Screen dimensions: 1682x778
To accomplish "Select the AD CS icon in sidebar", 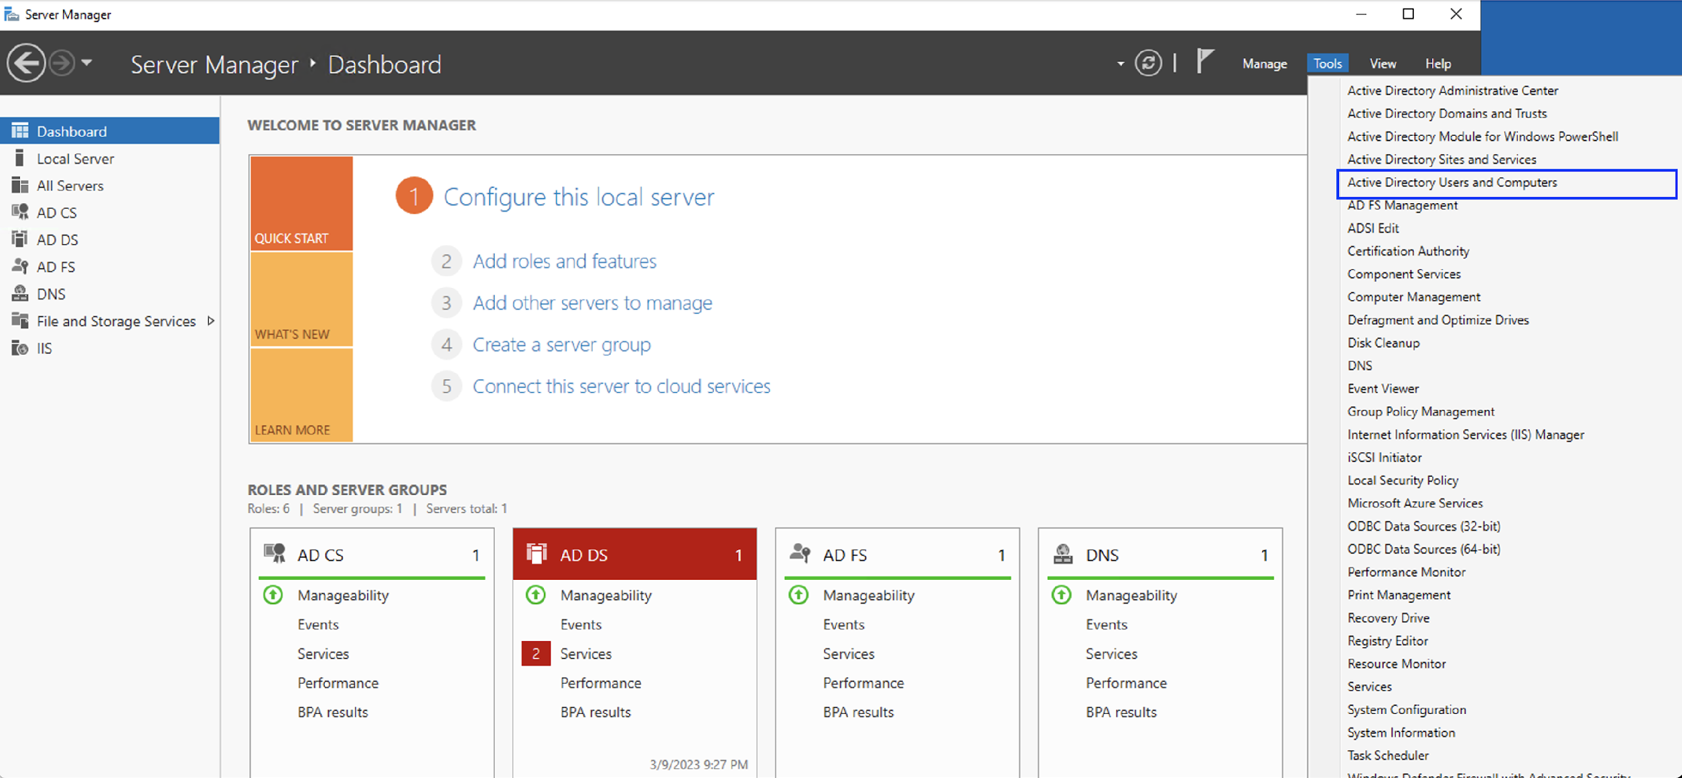I will click(x=20, y=212).
